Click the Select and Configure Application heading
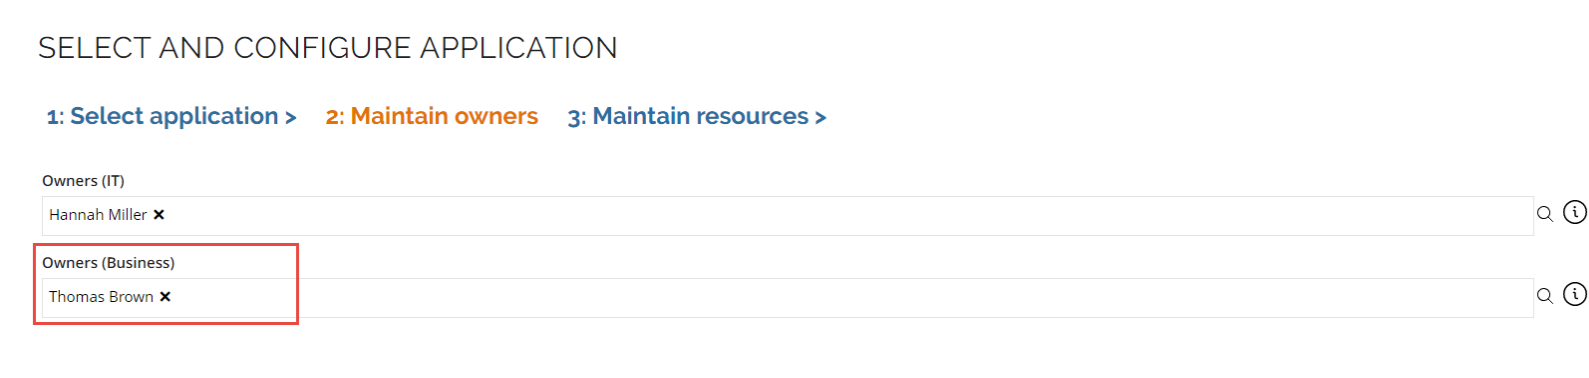 (328, 48)
